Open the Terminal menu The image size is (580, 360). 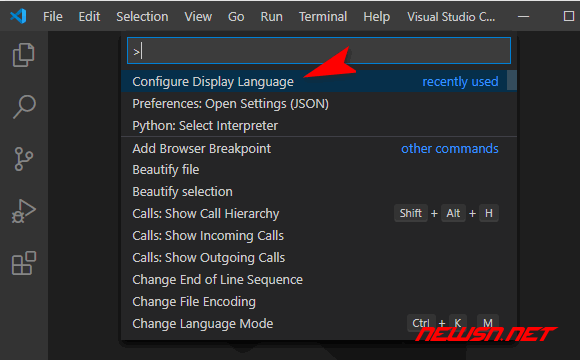coord(323,17)
